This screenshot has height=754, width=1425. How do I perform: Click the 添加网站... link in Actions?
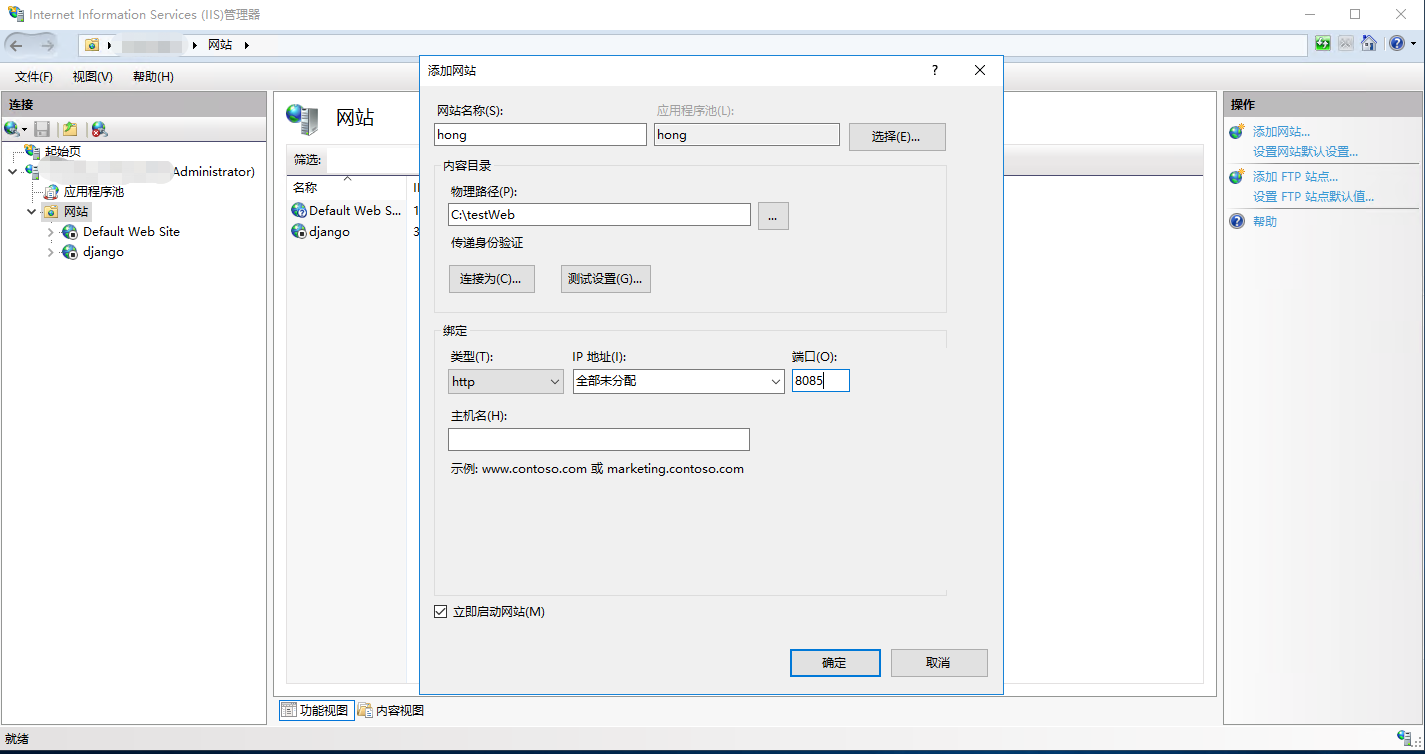pyautogui.click(x=1281, y=132)
